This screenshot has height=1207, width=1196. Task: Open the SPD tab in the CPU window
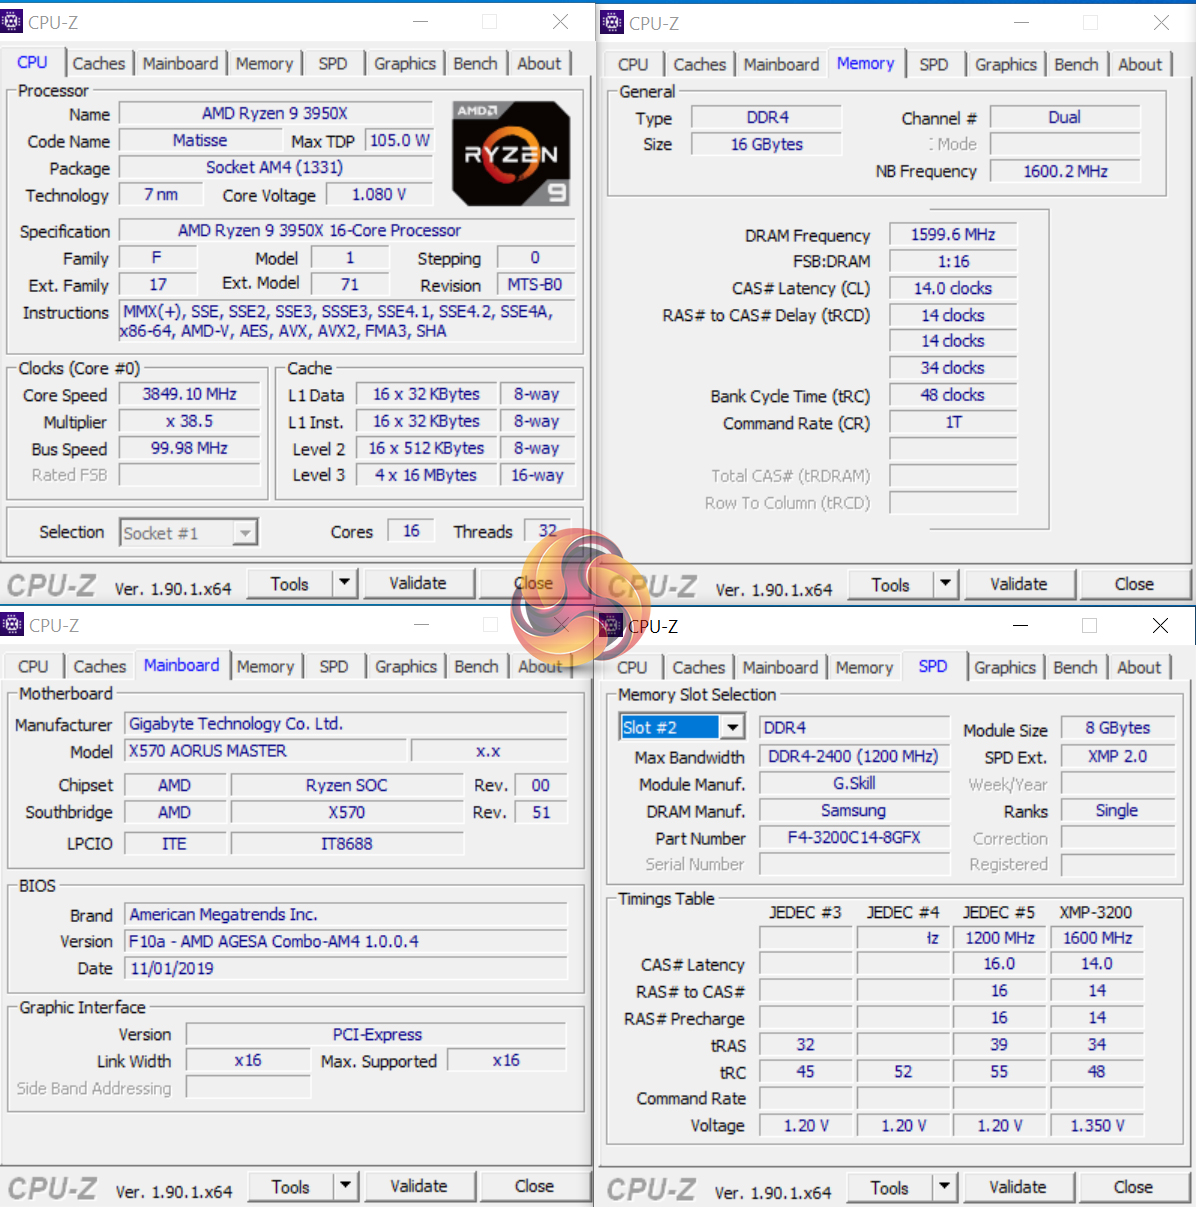333,63
